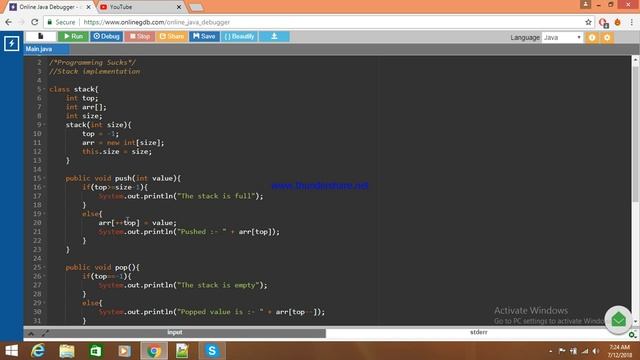Screen dimensions: 640x360
Task: Click the volume speaker tray icon
Action: tap(596, 351)
